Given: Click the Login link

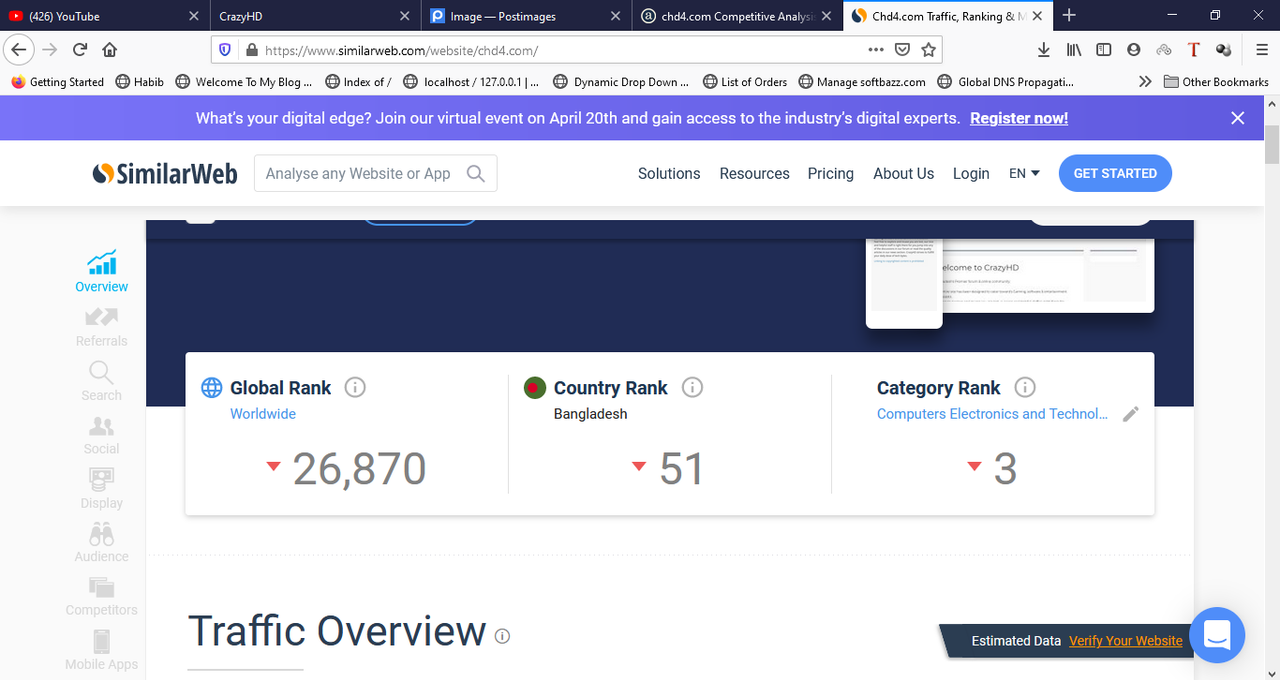Looking at the screenshot, I should click(x=971, y=173).
